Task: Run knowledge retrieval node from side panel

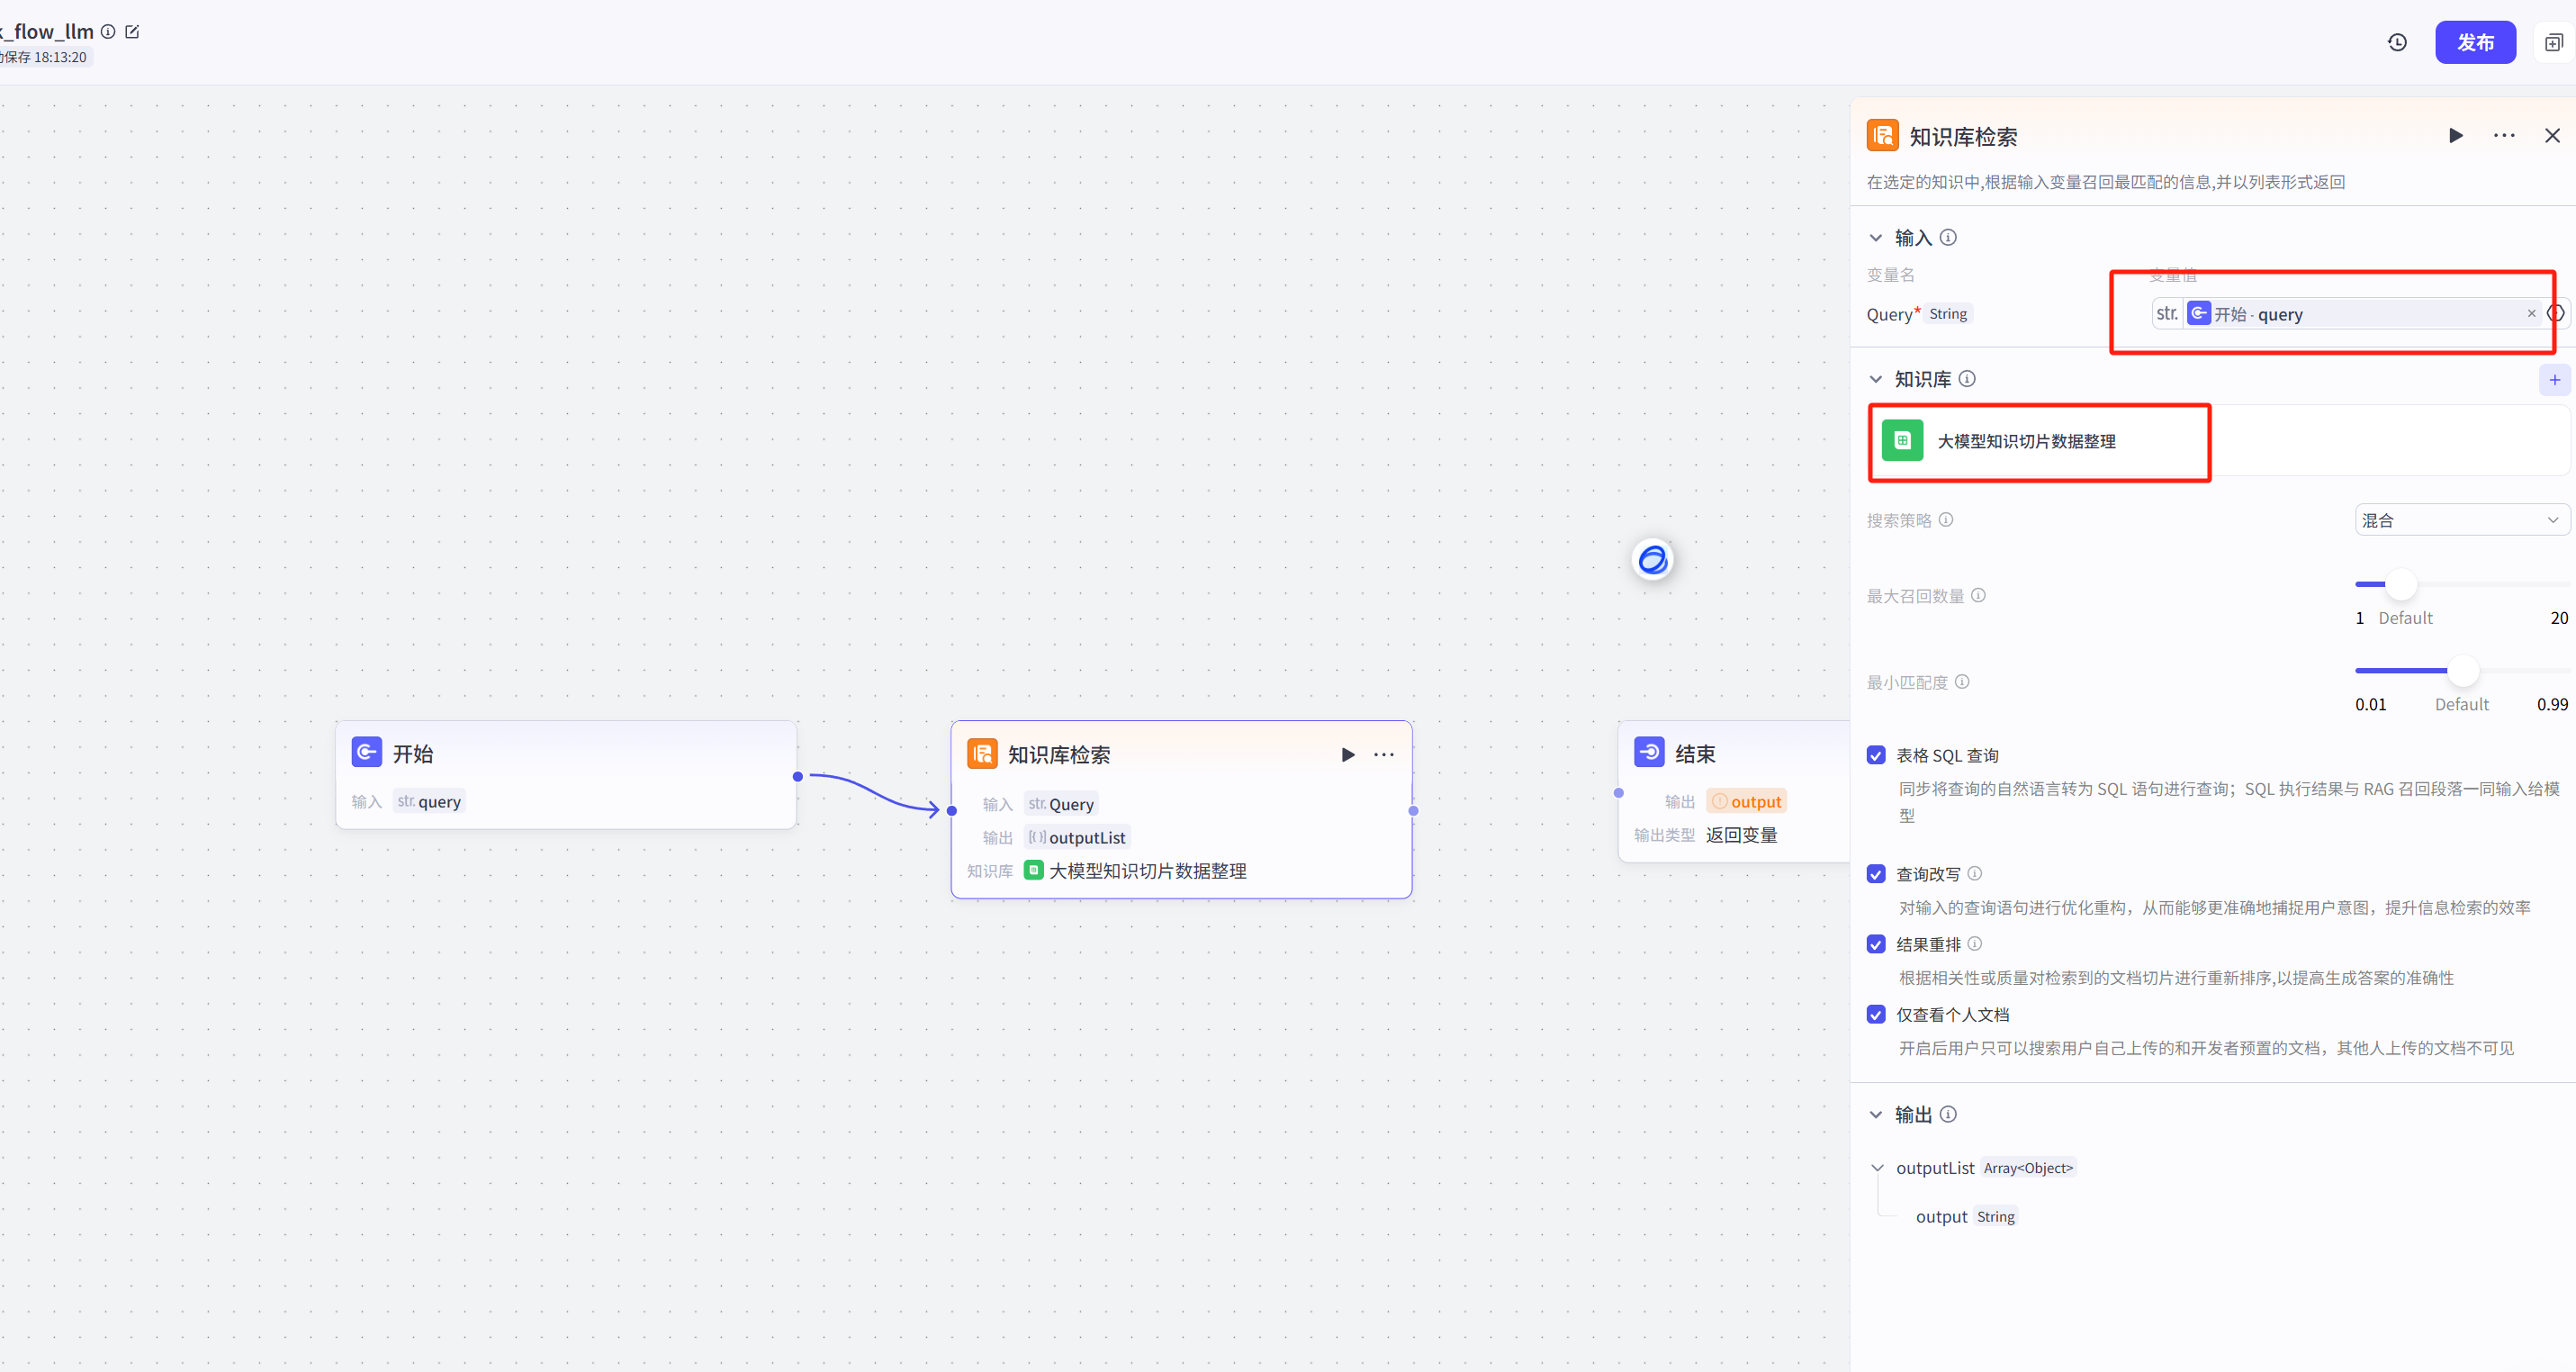Action: tap(2455, 135)
